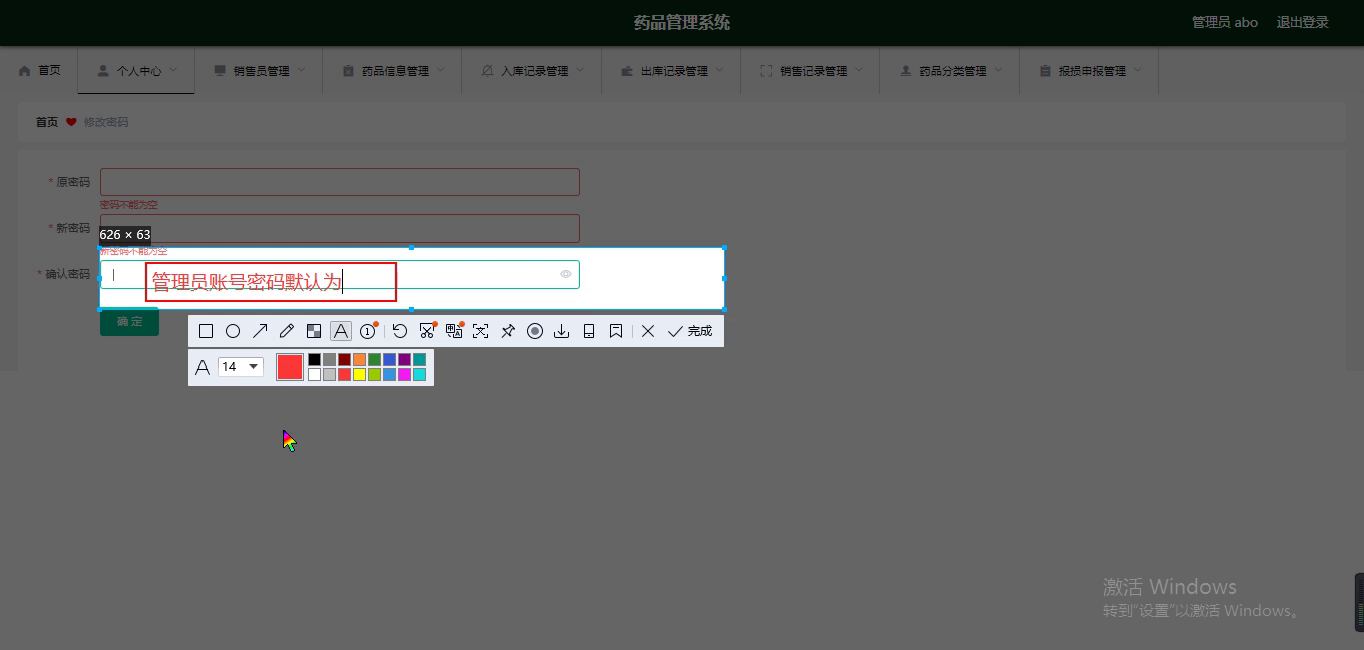Open the 入库记录管理 menu

click(x=532, y=71)
